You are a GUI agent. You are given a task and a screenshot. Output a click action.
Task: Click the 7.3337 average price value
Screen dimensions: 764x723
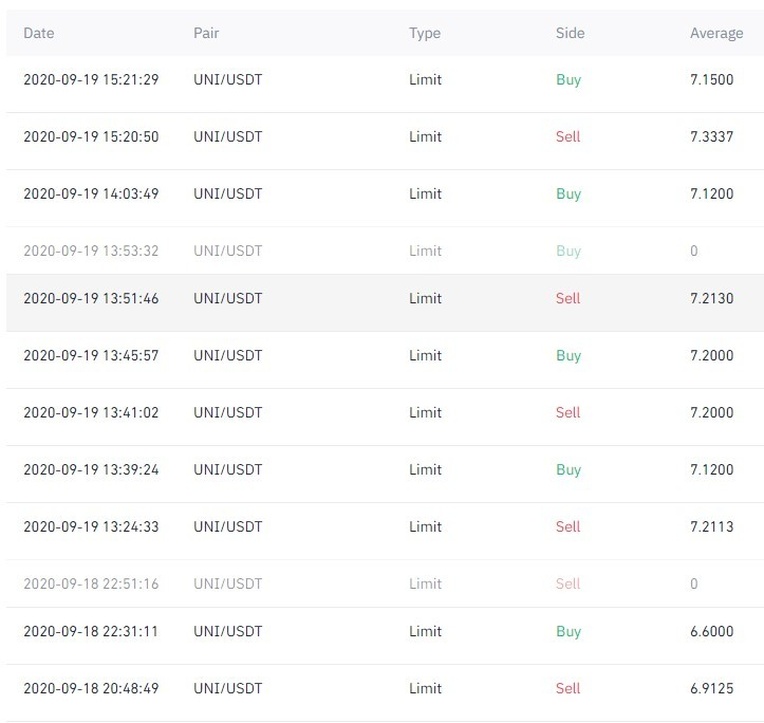[711, 137]
